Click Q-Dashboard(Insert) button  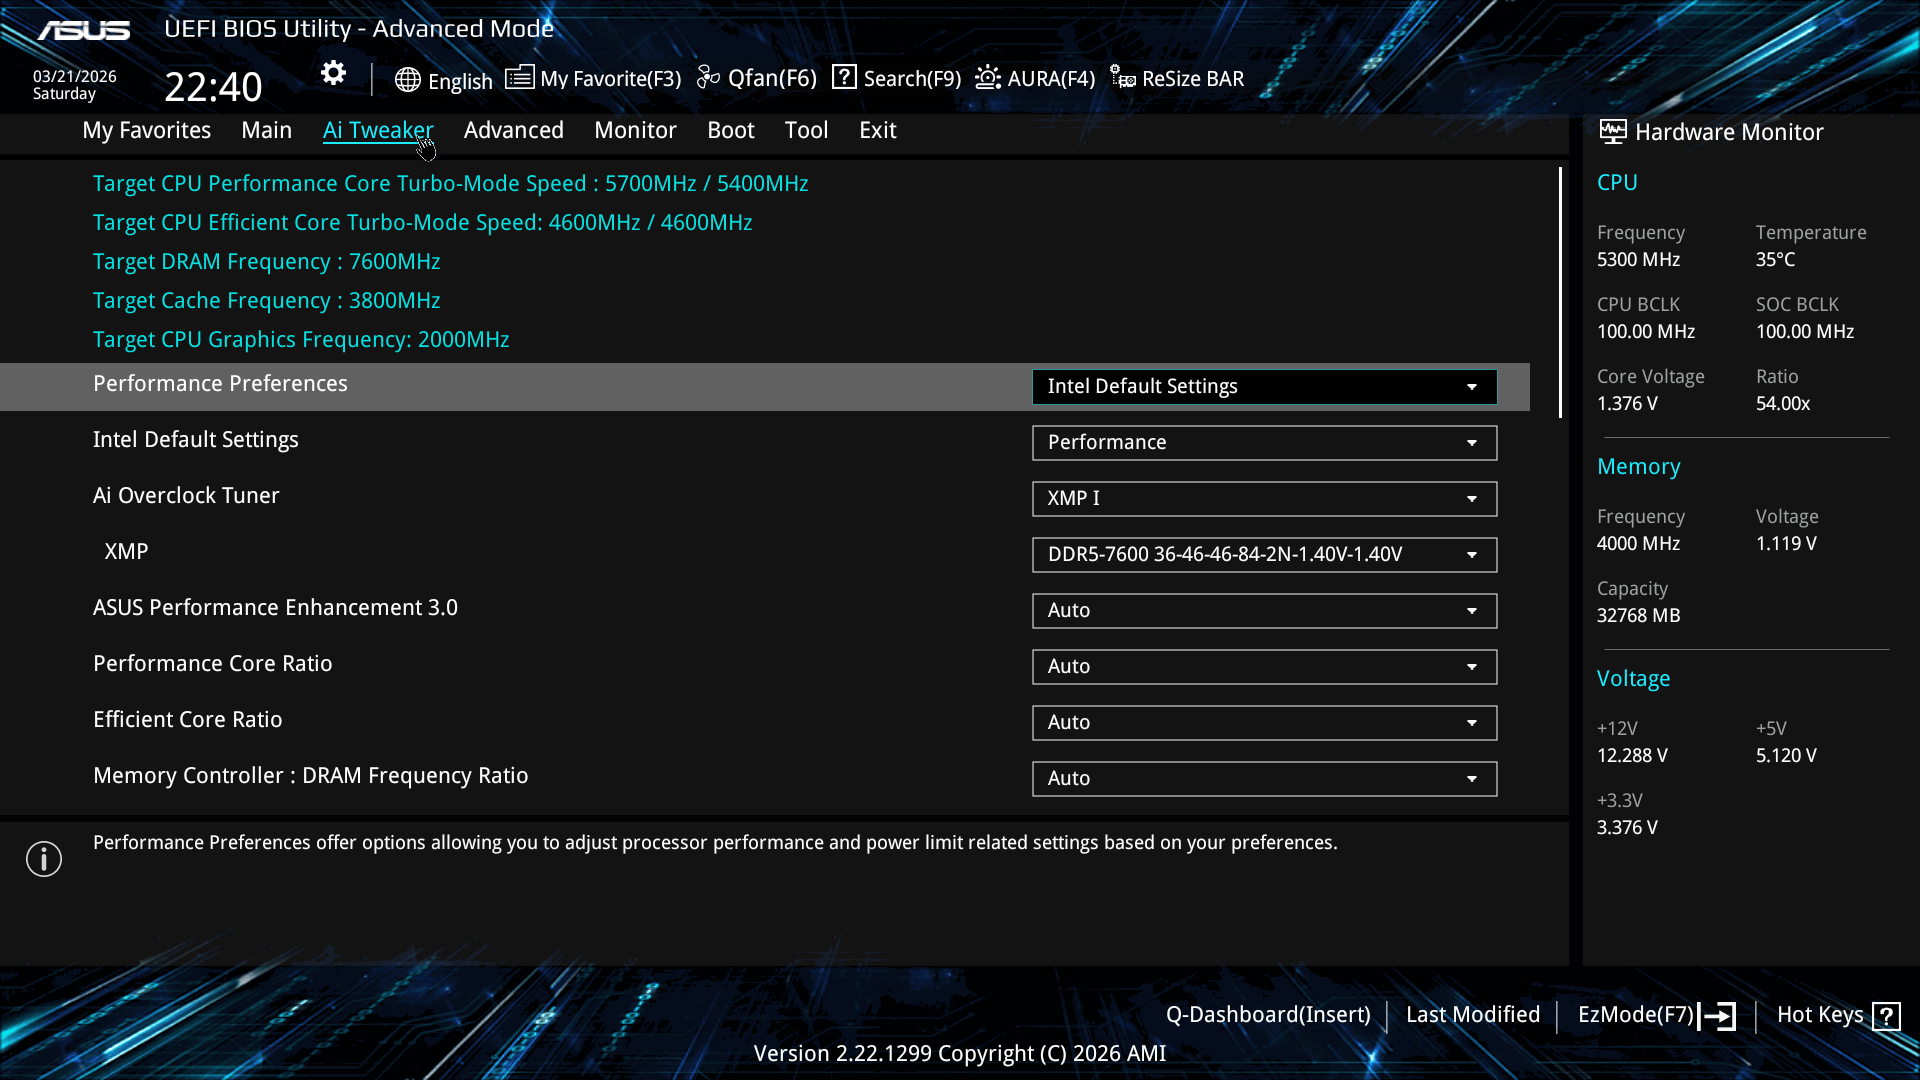[1267, 1015]
